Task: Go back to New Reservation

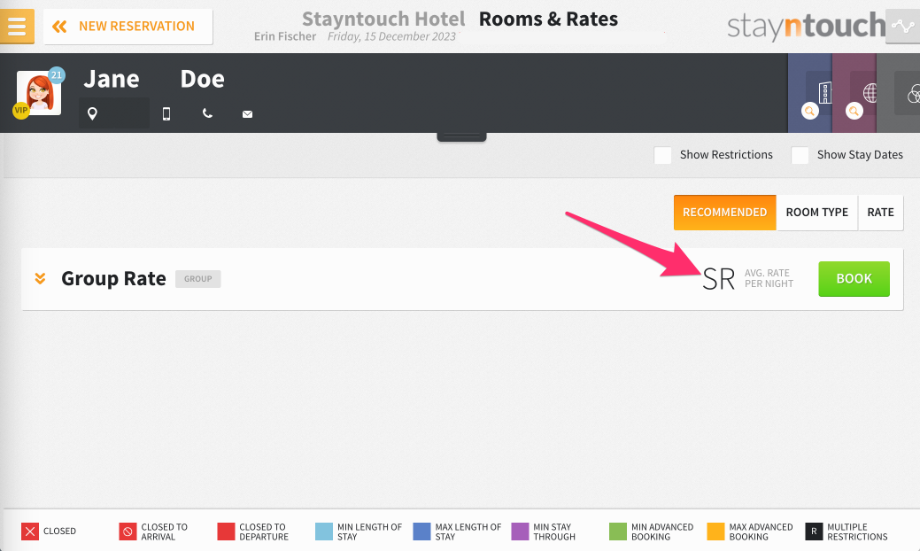Action: click(x=128, y=26)
